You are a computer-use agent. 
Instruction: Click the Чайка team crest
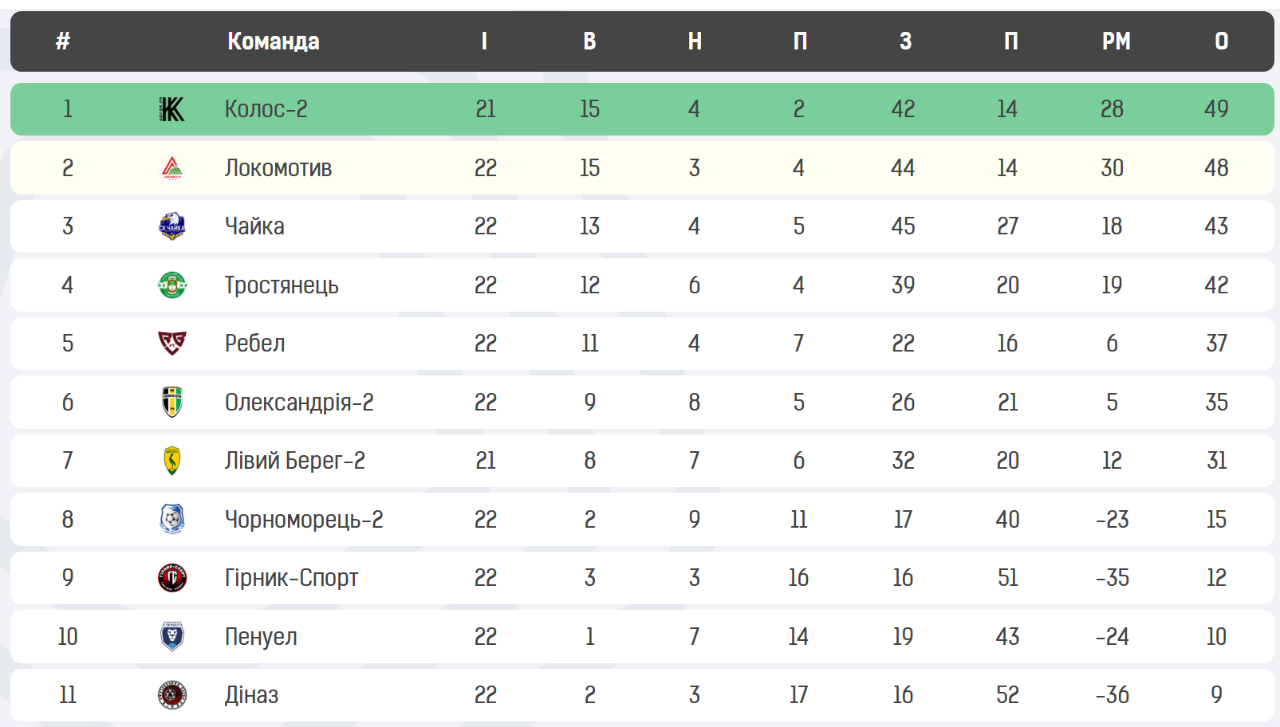(172, 226)
